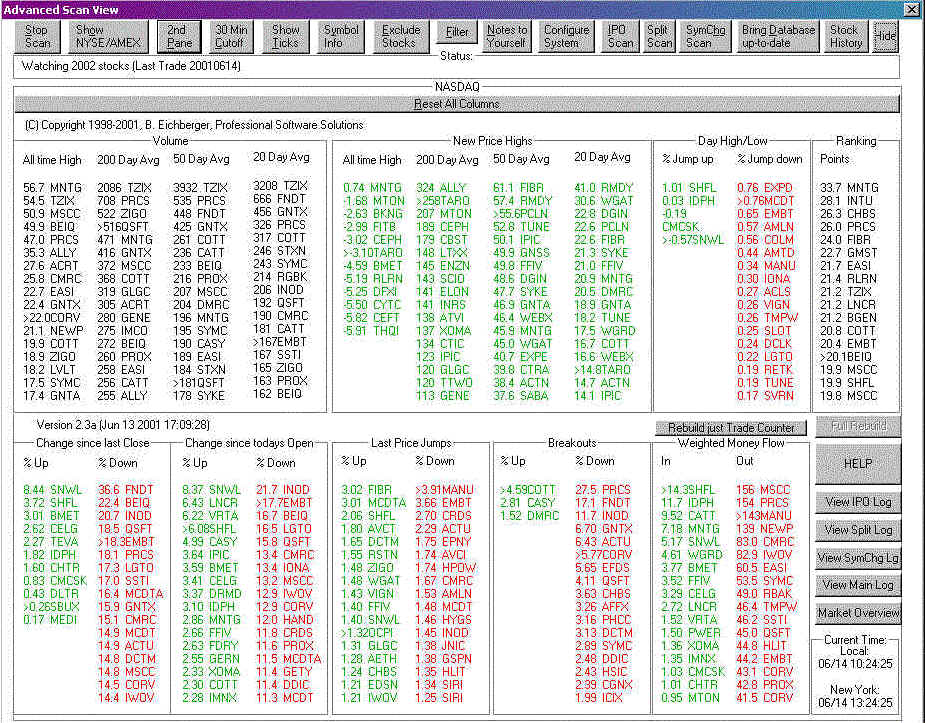Select >14.3SHFL in Weighted Money Flow In
This screenshot has width=925, height=723.
688,489
